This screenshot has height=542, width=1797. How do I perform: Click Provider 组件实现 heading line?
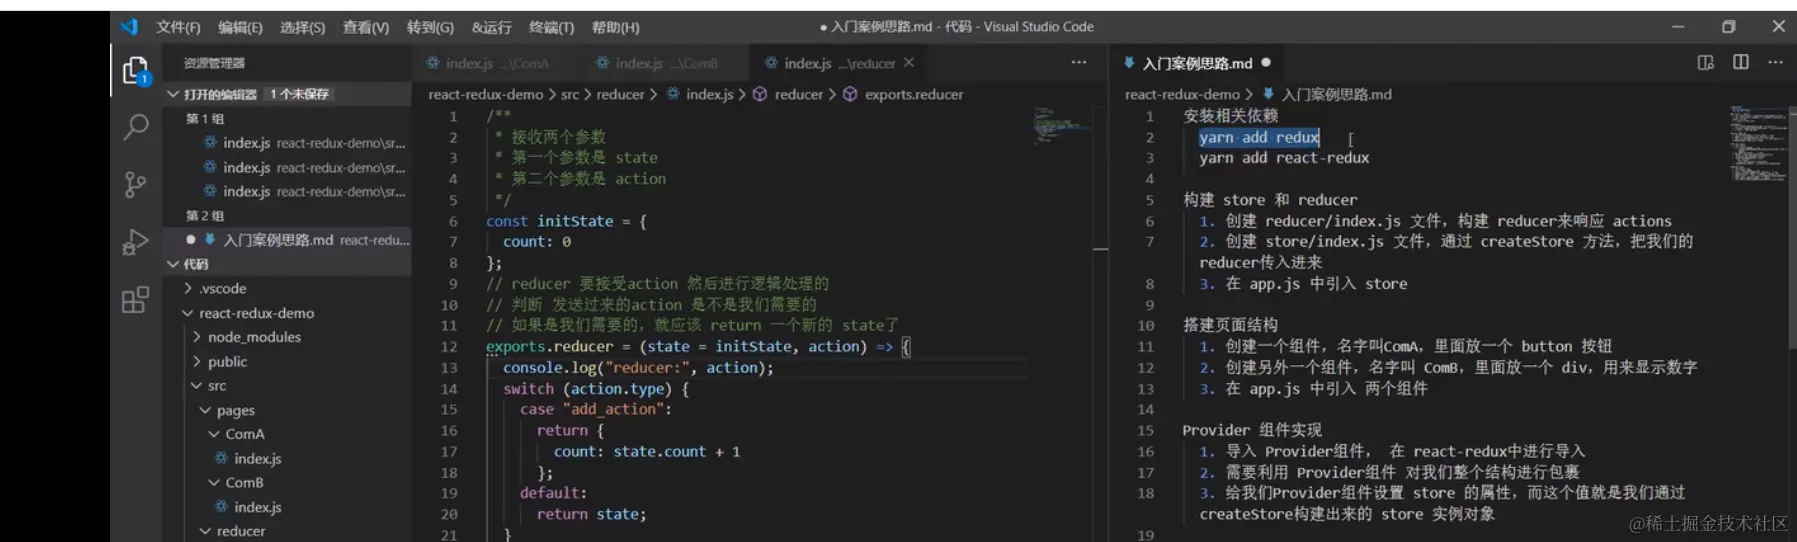point(1252,430)
